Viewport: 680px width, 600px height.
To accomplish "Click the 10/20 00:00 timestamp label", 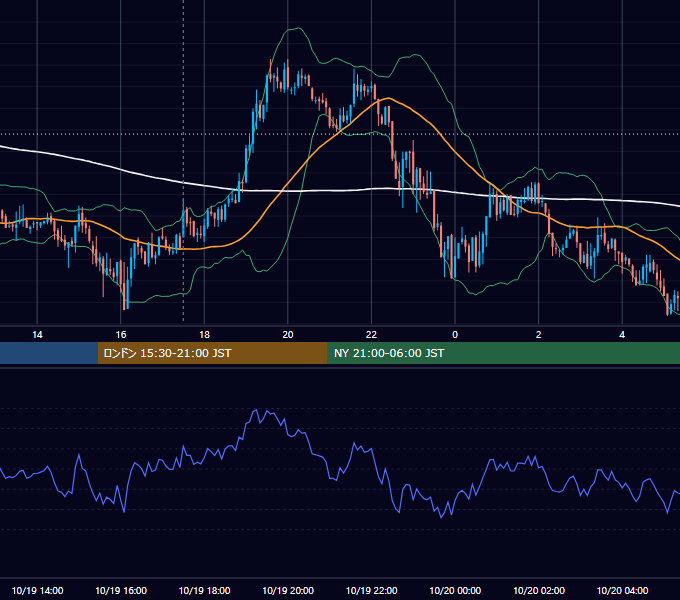I will (455, 590).
